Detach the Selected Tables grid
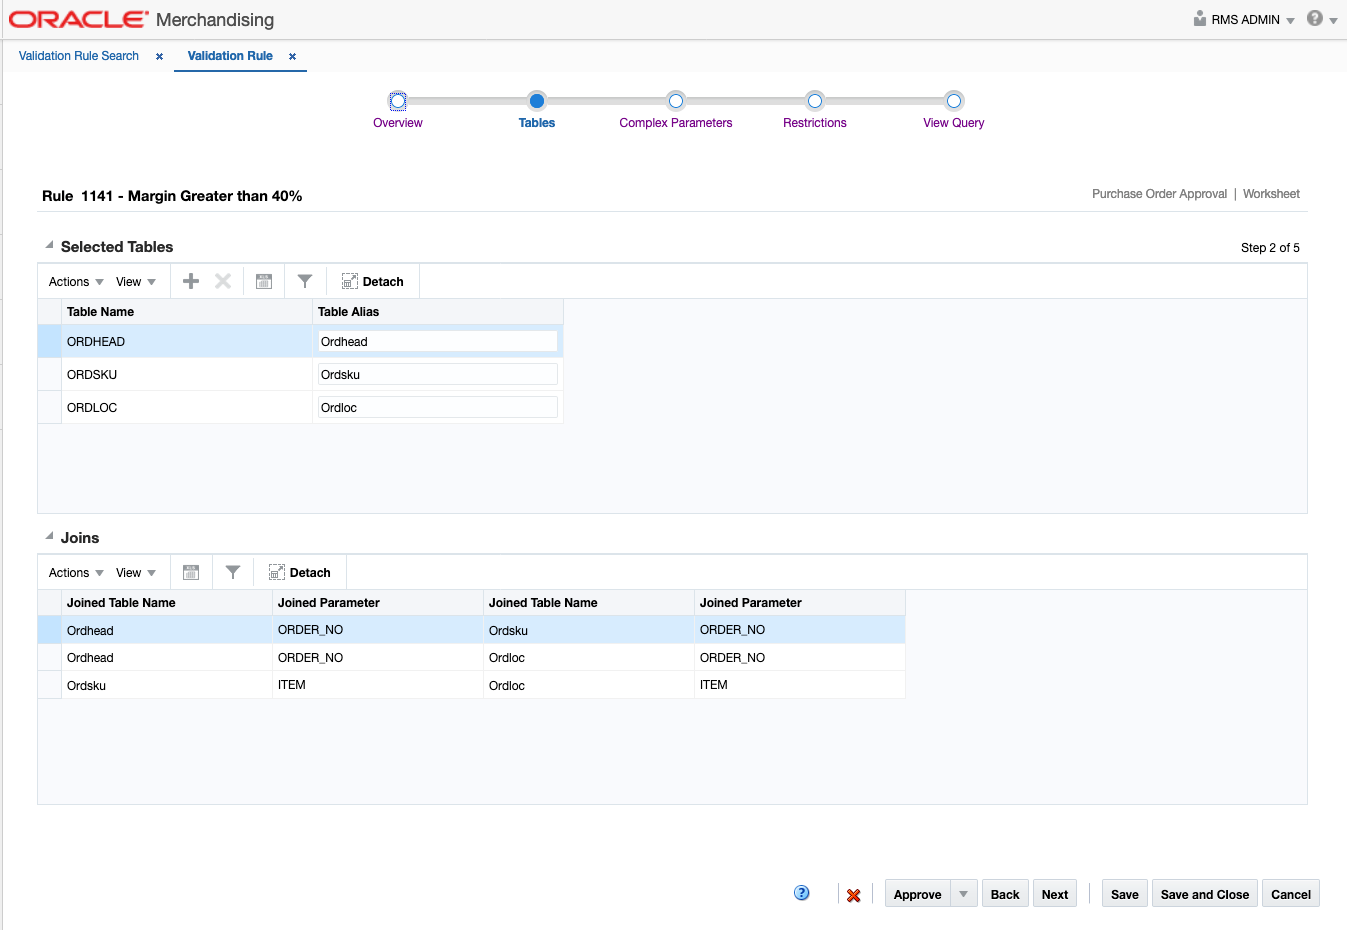Screen dimensions: 1347x930 click(372, 281)
